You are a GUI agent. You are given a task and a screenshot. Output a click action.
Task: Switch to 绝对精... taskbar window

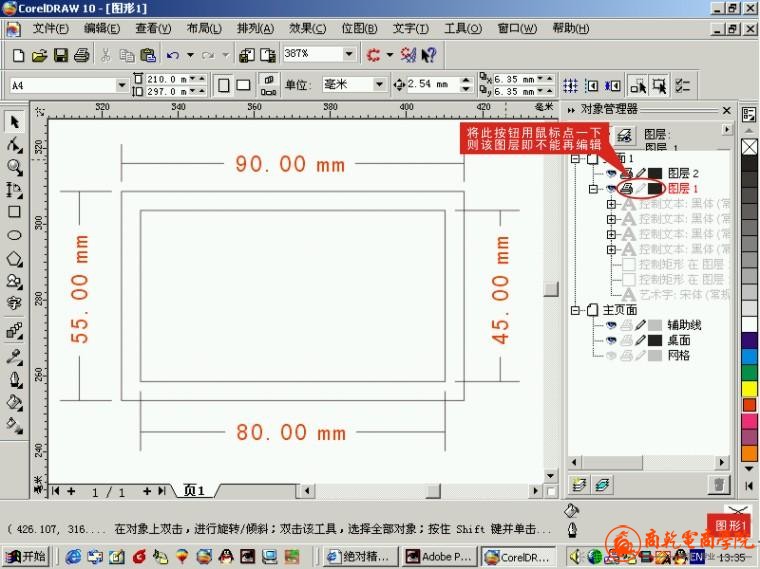point(360,557)
